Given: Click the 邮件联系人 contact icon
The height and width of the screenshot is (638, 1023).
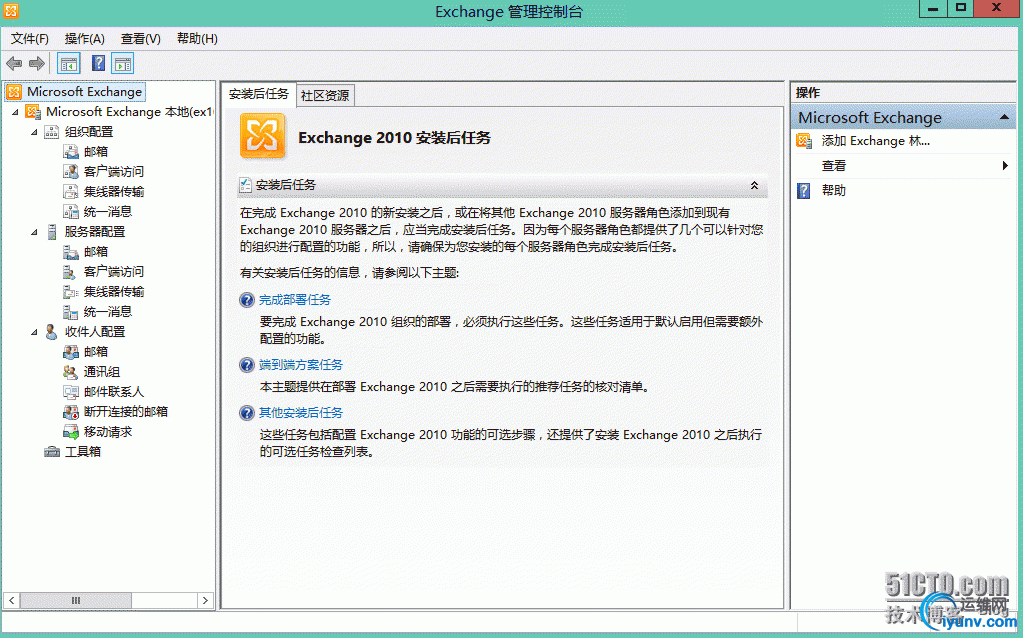Looking at the screenshot, I should tap(70, 392).
